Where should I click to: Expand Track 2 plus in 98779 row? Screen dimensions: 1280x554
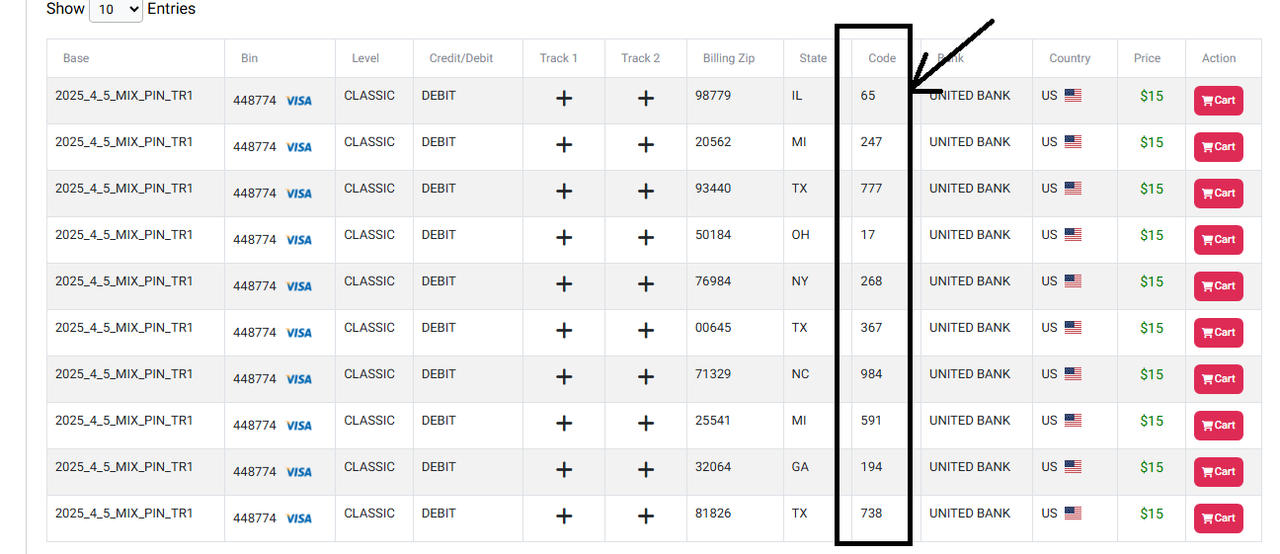[x=646, y=99]
